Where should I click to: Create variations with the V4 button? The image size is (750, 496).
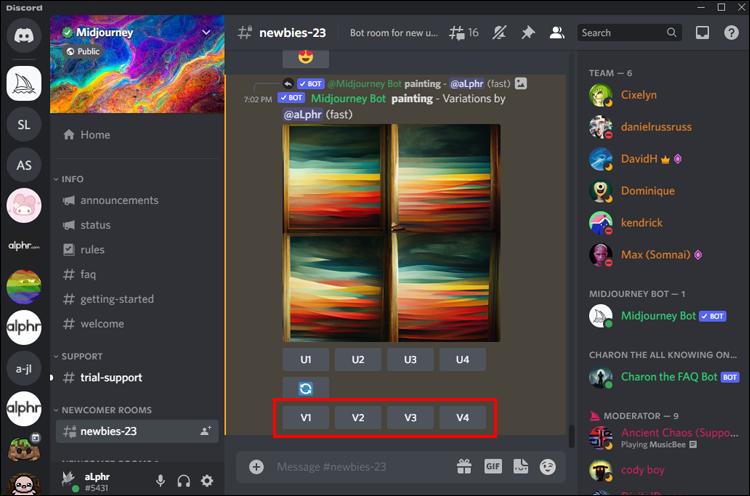[463, 418]
